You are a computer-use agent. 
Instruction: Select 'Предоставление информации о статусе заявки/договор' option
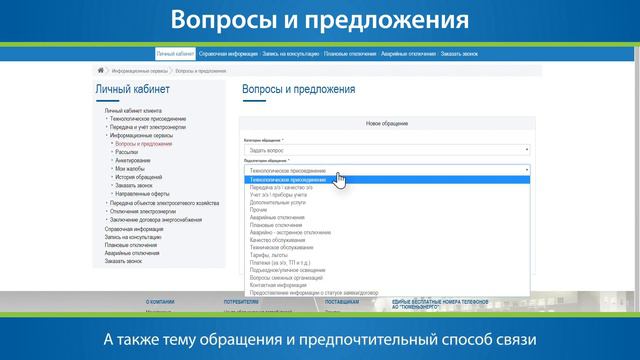point(387,293)
